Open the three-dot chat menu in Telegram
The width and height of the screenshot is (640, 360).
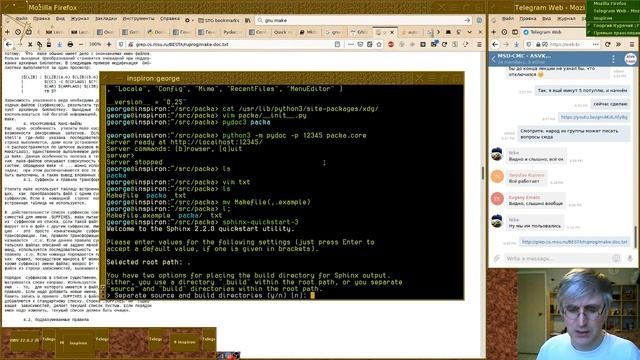coord(613,59)
